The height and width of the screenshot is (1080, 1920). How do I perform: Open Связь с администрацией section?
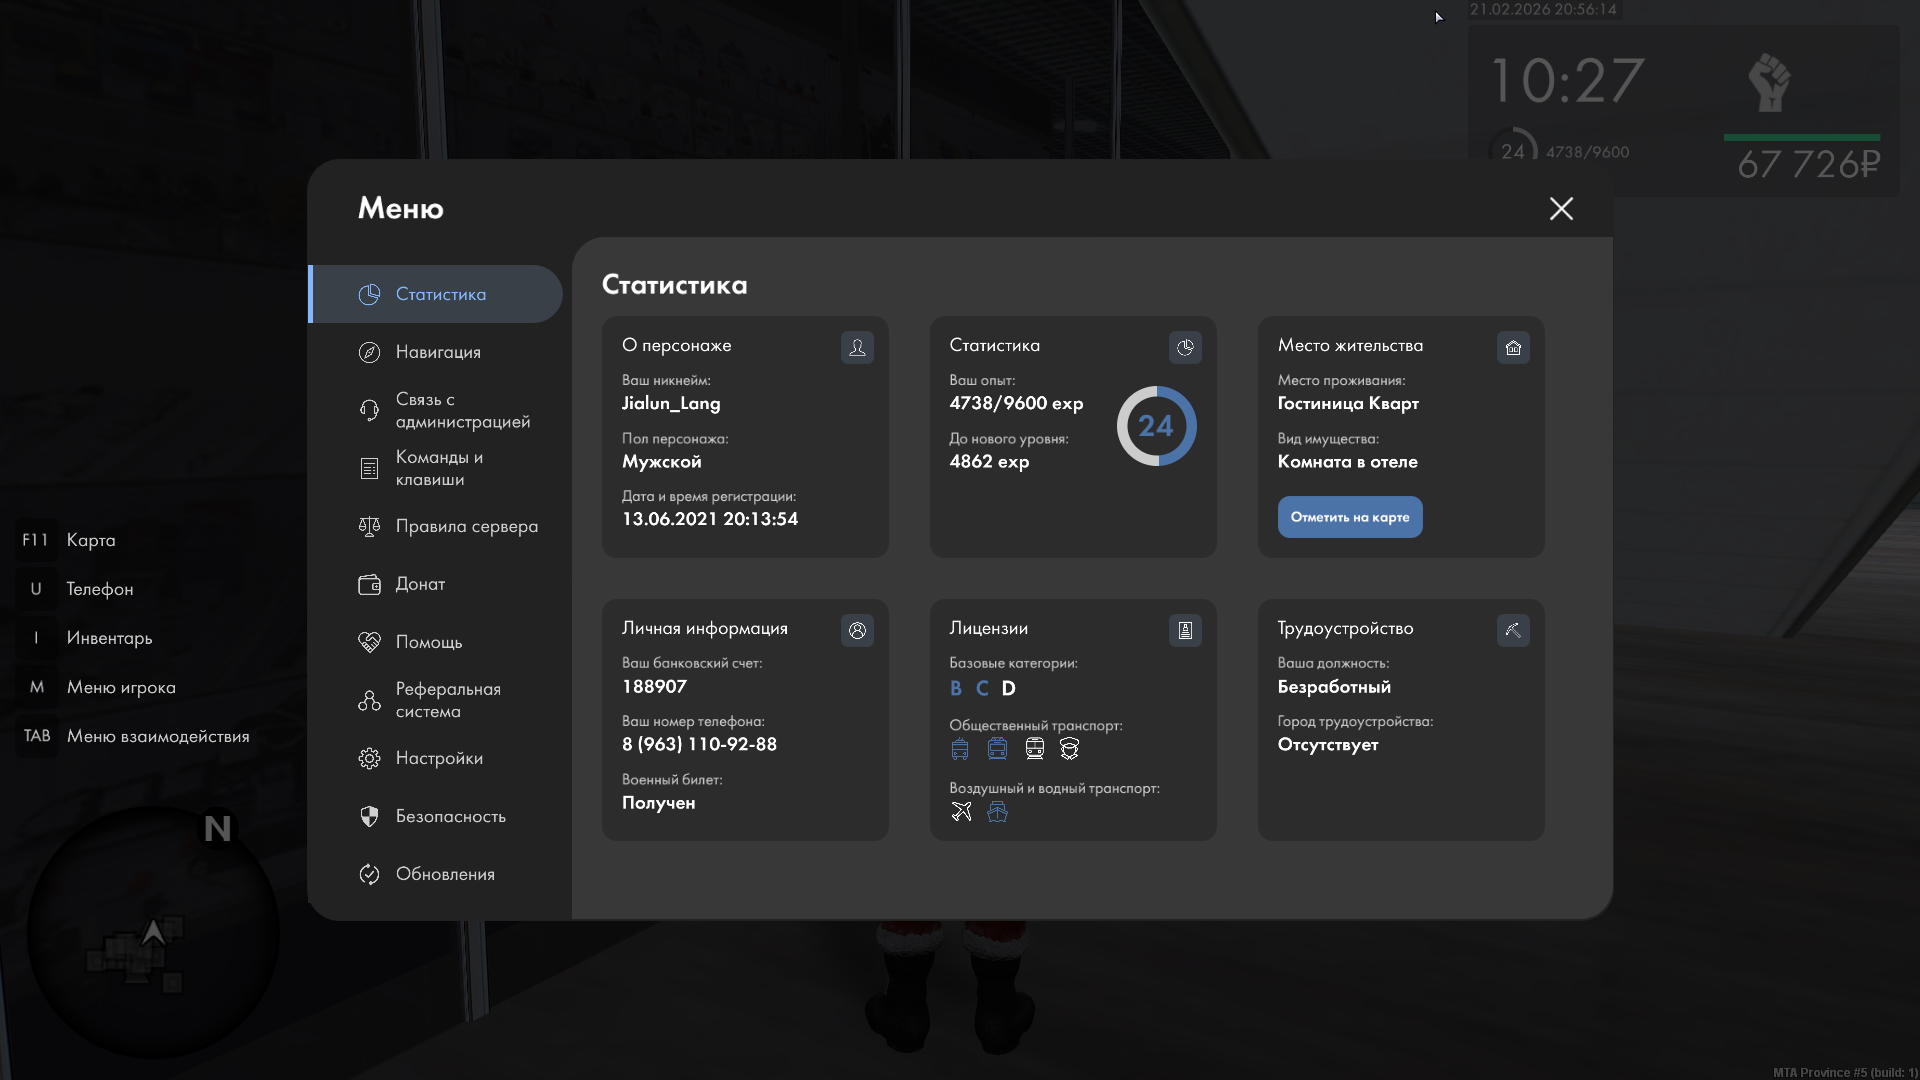(462, 410)
